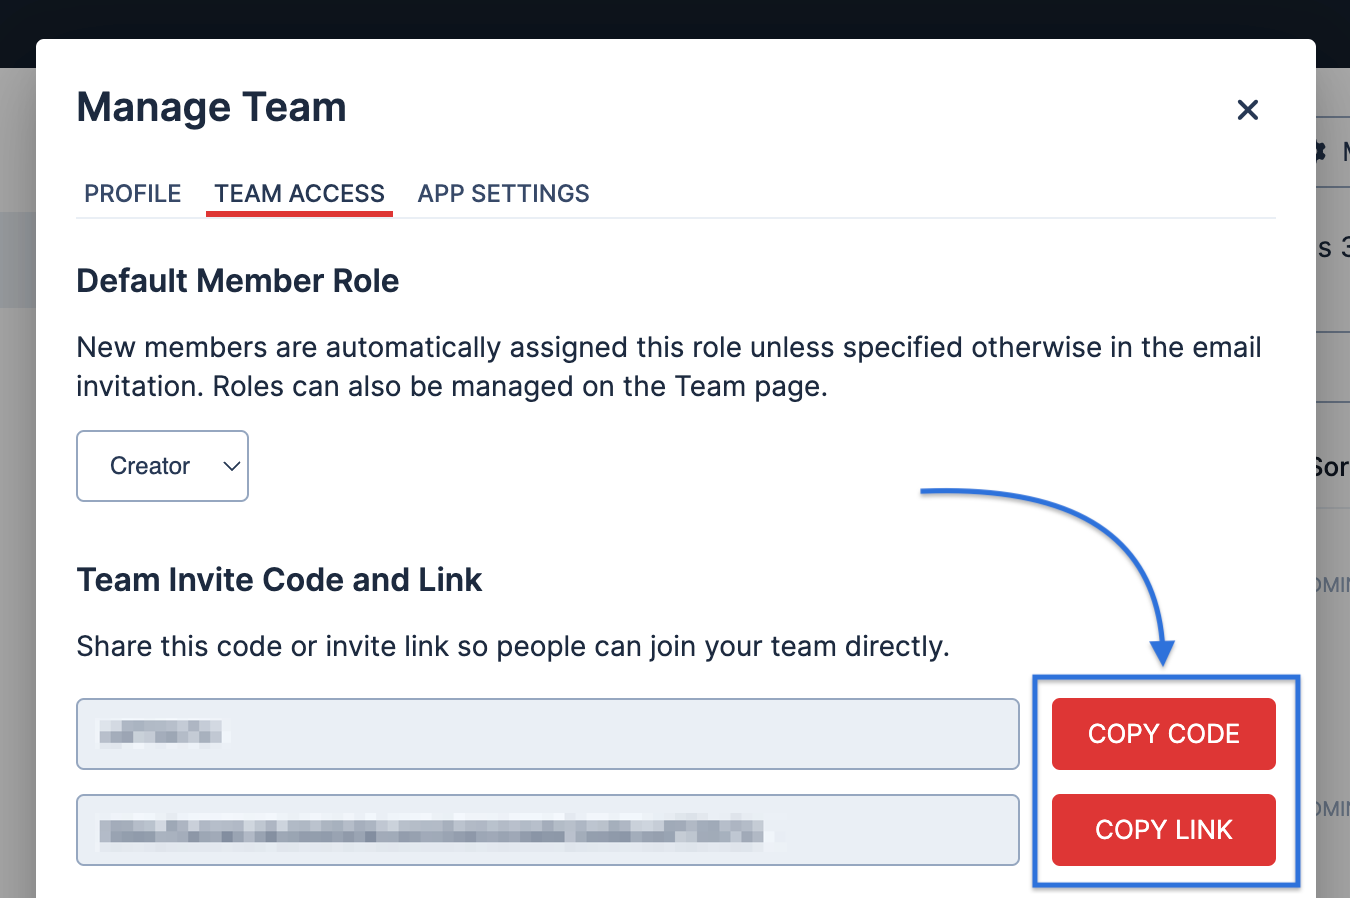Click the blurred invite code text
The image size is (1350, 898).
tap(161, 734)
